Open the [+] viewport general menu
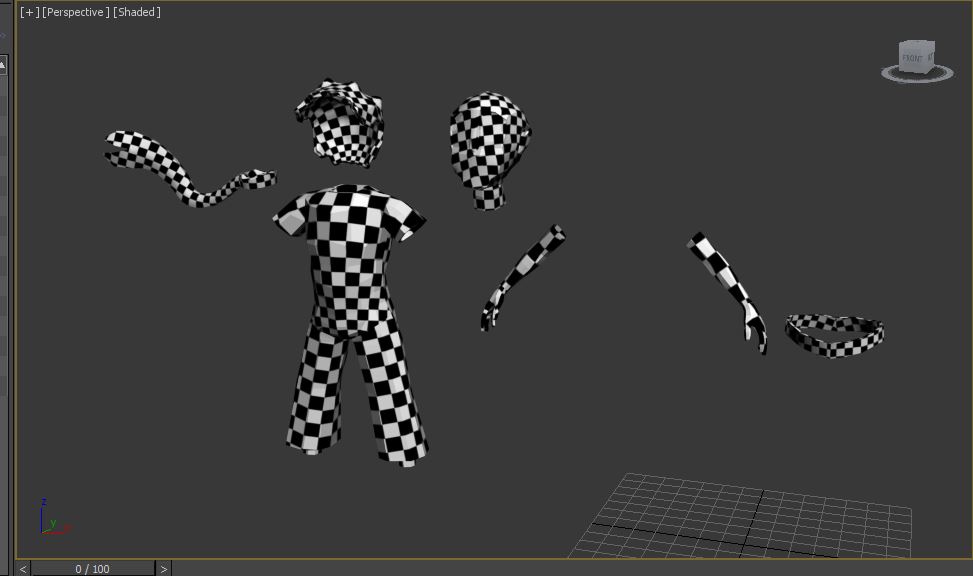The width and height of the screenshot is (973, 576). coord(29,12)
